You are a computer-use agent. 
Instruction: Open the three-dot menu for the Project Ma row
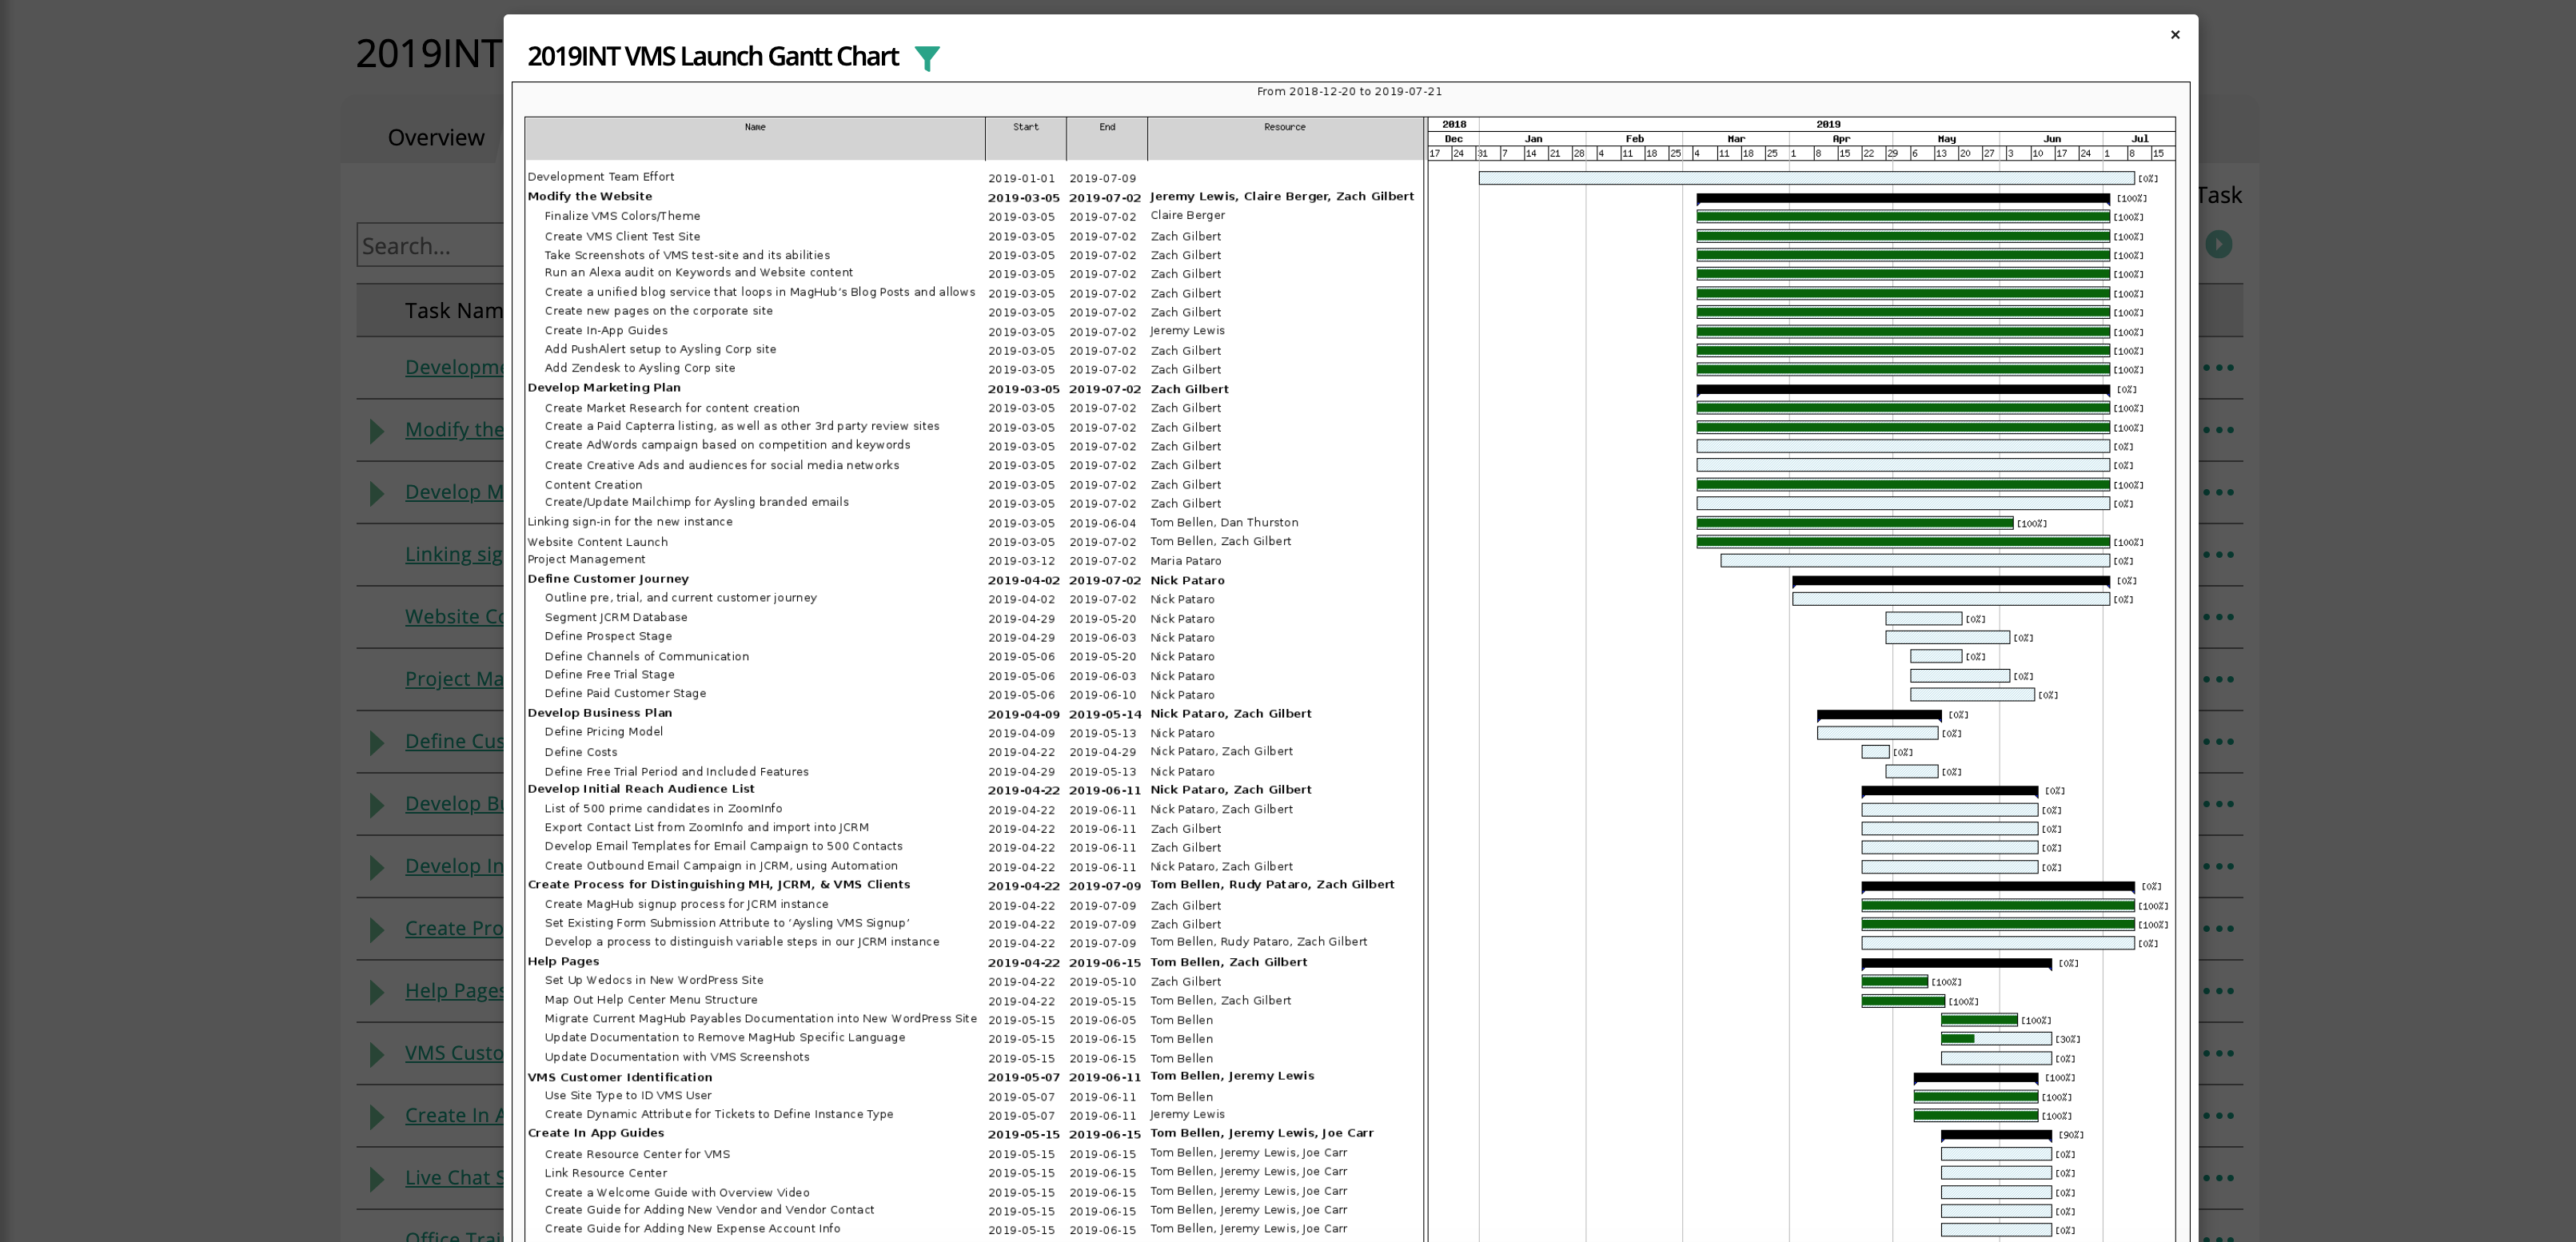2219,679
